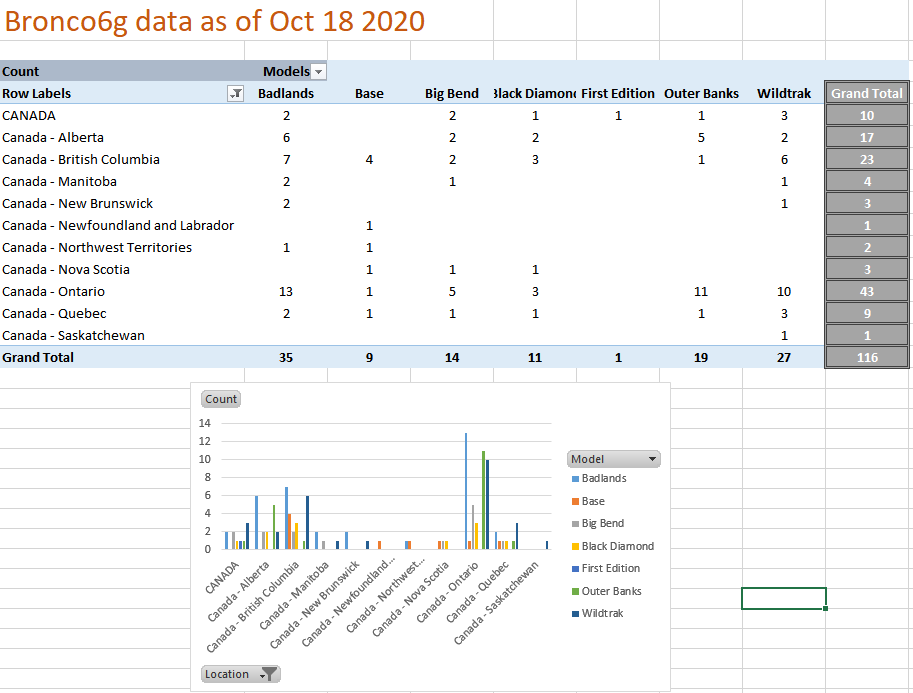This screenshot has height=693, width=913.
Task: Click the Canada - Ontario chart axis label
Action: pyautogui.click(x=447, y=592)
